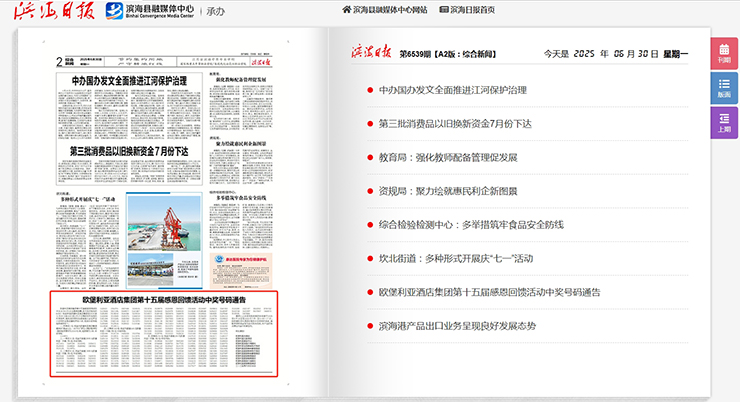The image size is (740, 402).
Task: Open article 欧堡利亚酒店集团 winning numbers notice
Action: 489,292
